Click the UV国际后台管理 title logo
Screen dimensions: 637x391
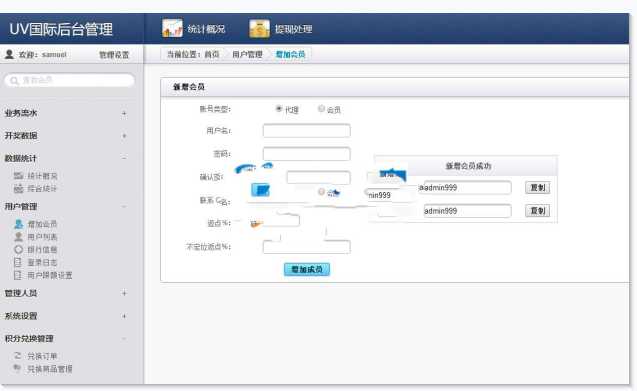[61, 29]
